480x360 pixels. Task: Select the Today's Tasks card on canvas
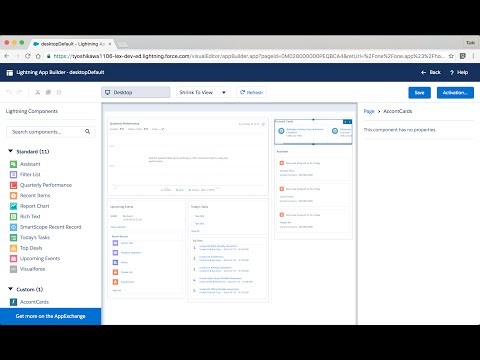click(x=228, y=217)
